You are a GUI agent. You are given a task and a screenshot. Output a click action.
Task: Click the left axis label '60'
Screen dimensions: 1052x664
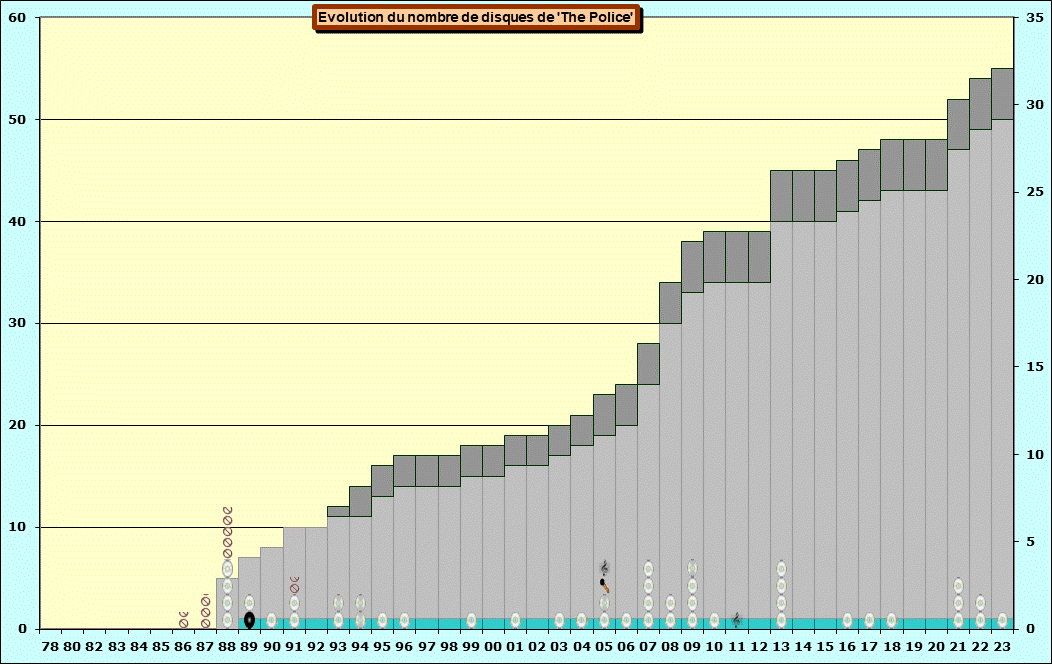[17, 17]
